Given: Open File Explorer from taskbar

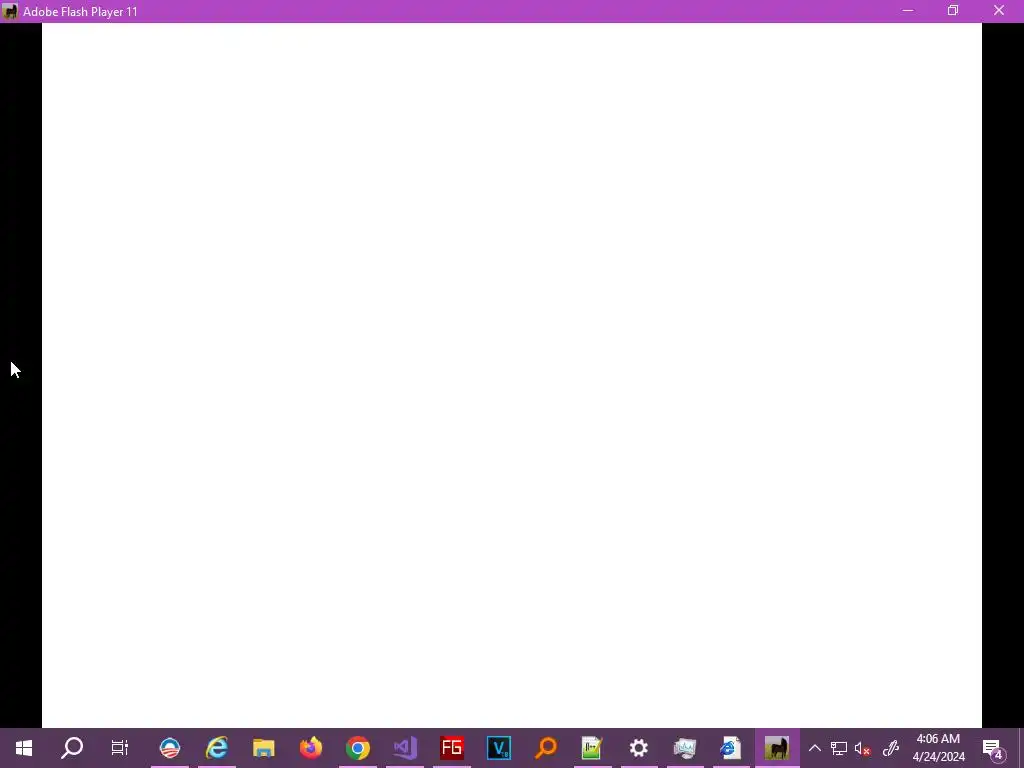Looking at the screenshot, I should click(x=264, y=748).
